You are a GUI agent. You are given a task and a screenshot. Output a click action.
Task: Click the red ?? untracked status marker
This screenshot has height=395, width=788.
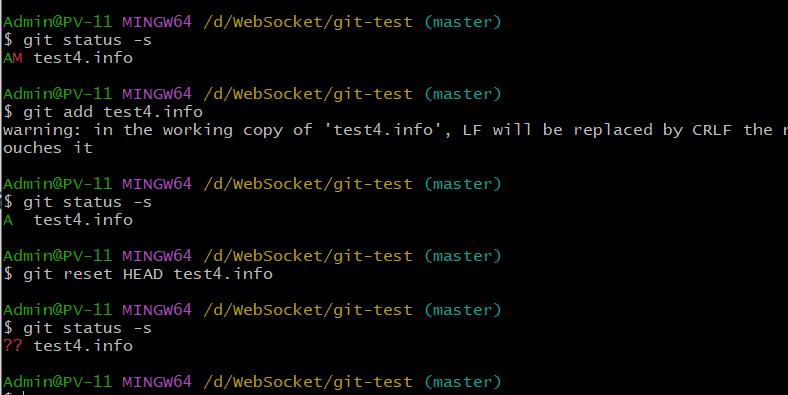click(x=13, y=346)
